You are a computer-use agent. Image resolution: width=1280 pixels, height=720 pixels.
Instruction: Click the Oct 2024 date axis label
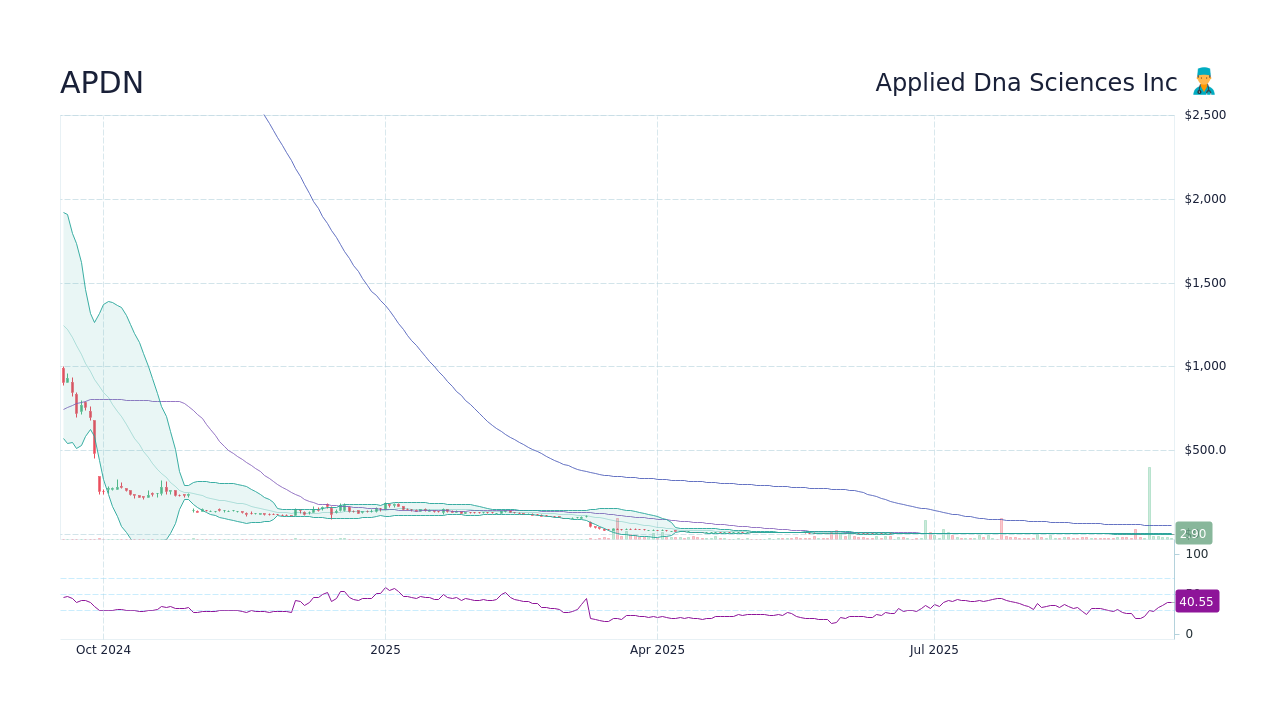103,649
